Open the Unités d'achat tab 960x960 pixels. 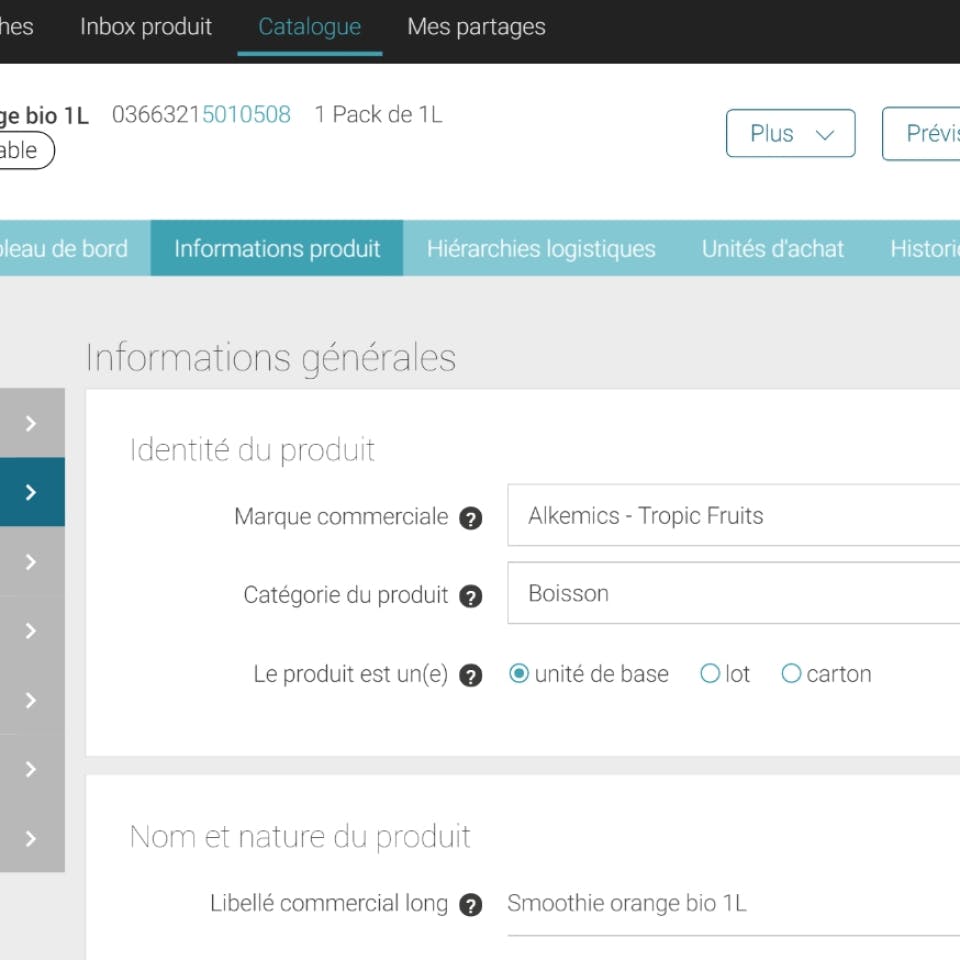tap(772, 249)
